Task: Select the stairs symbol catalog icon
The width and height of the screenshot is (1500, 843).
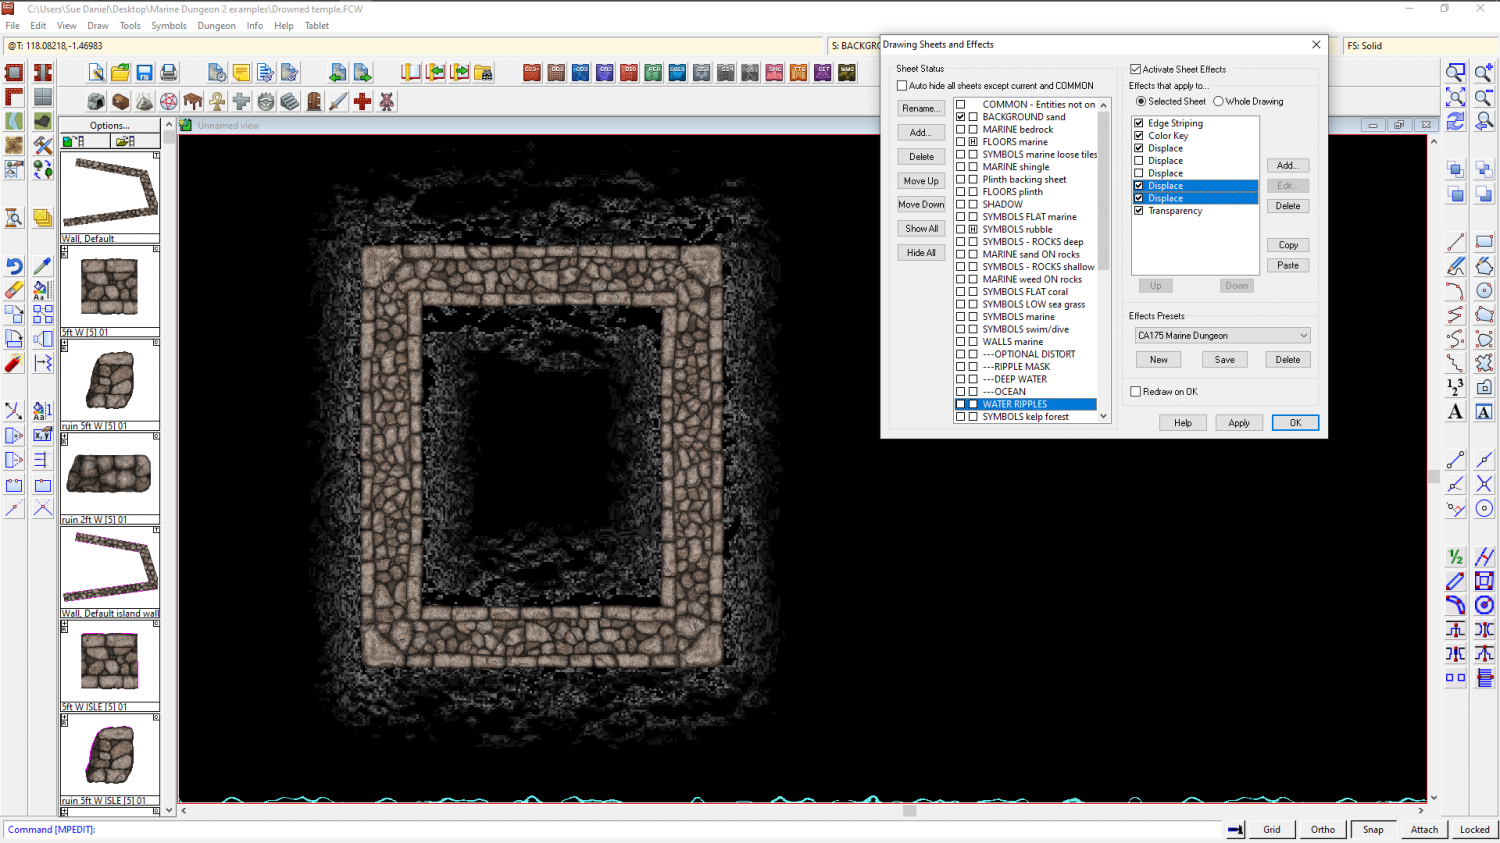Action: click(x=289, y=101)
